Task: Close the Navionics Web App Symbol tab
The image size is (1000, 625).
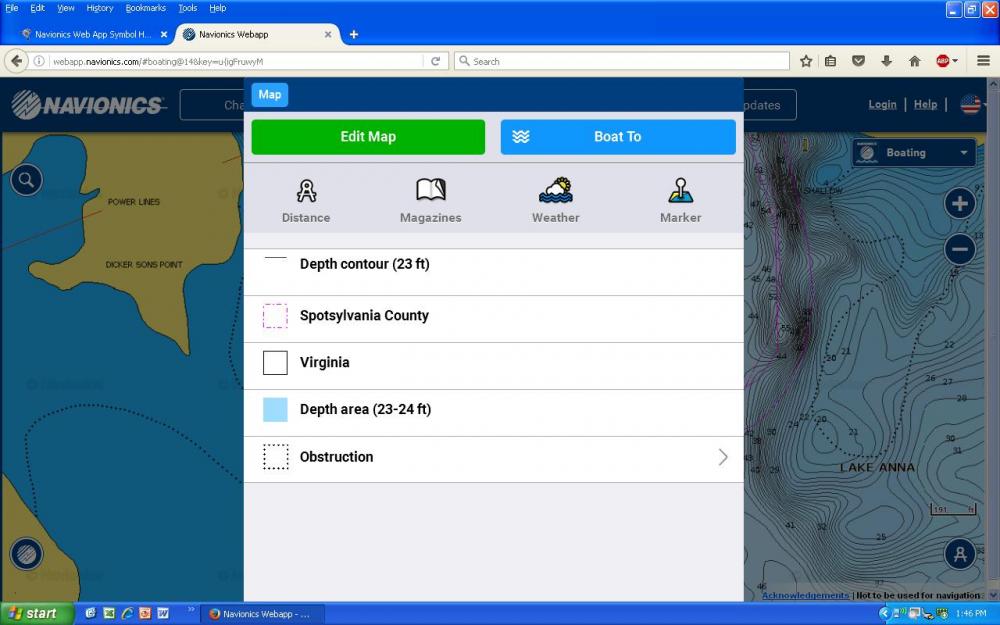Action: click(x=164, y=34)
